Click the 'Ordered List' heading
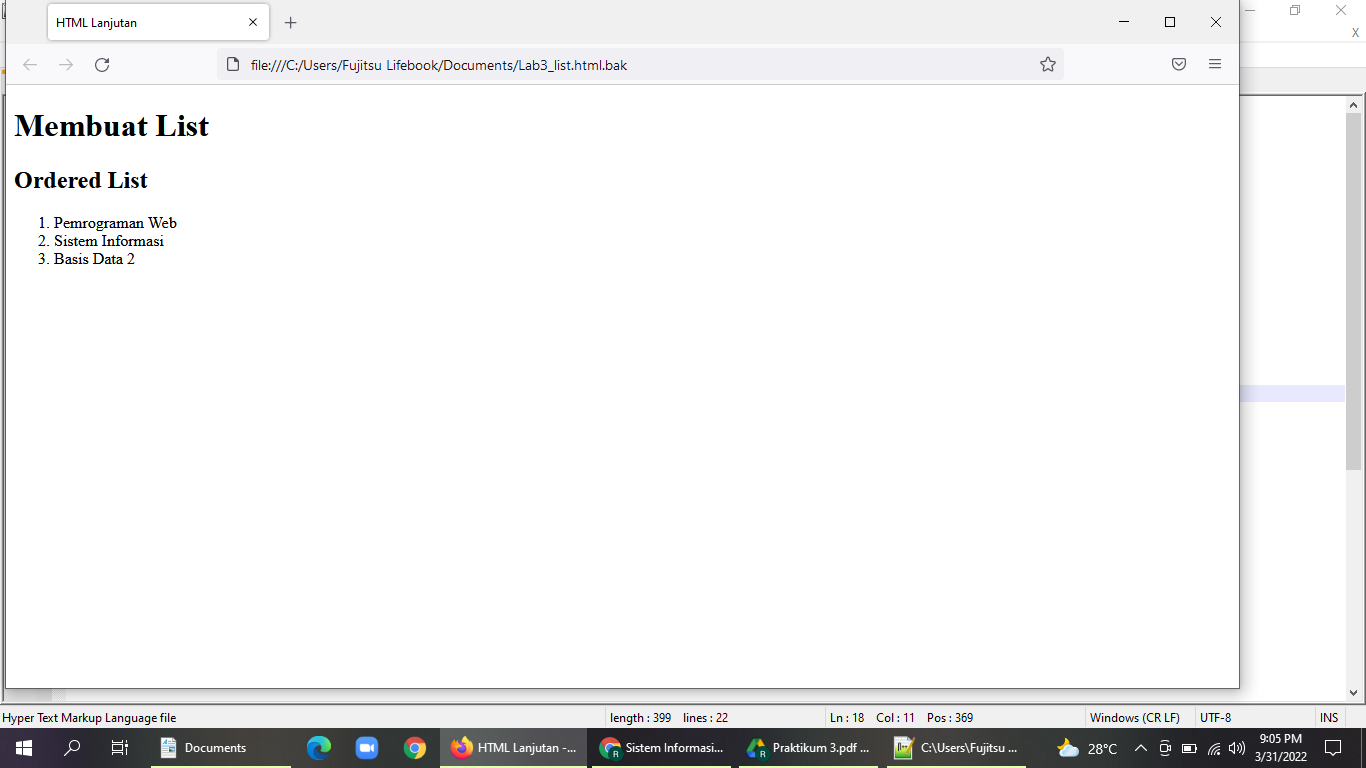 pos(81,180)
